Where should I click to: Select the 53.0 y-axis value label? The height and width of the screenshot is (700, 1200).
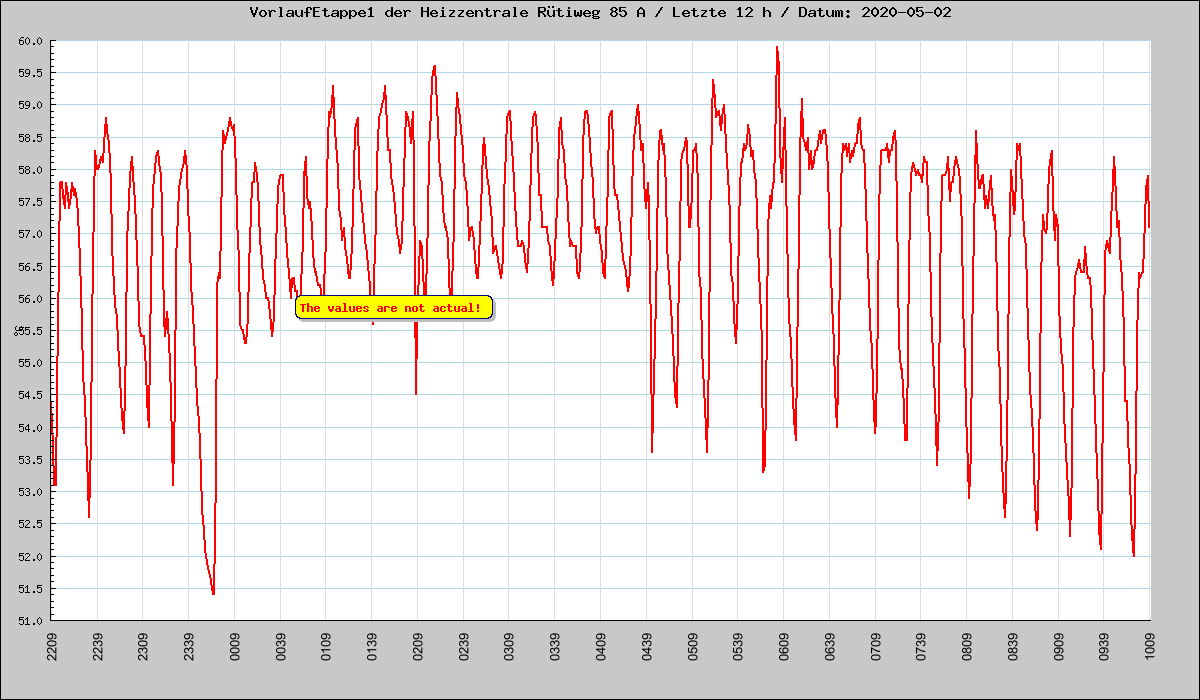click(x=29, y=492)
